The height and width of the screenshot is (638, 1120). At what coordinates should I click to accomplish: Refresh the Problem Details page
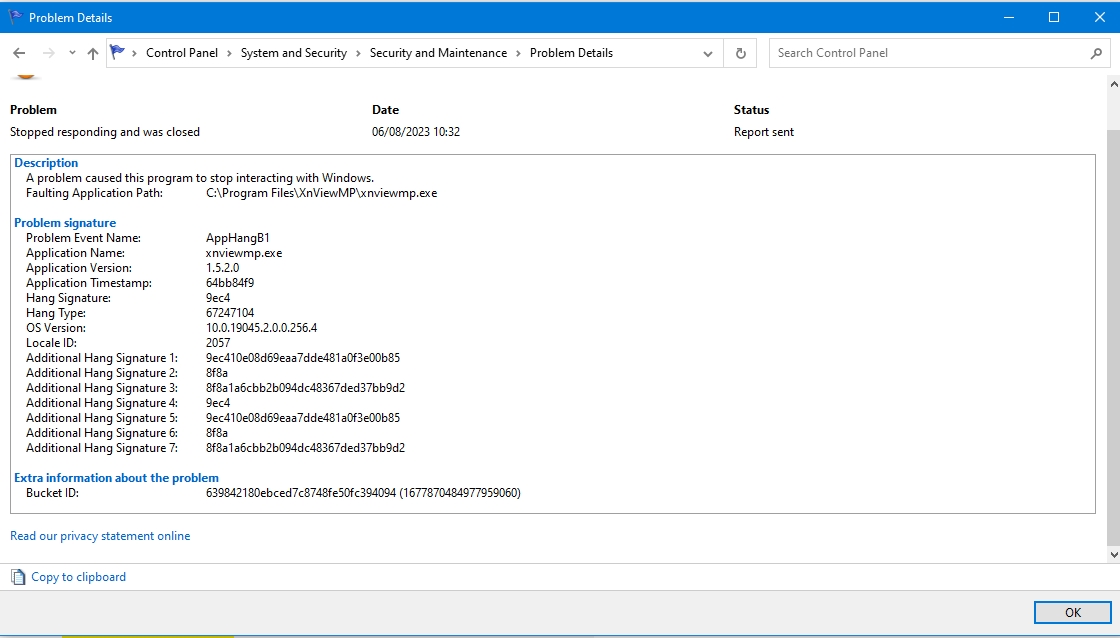pyautogui.click(x=740, y=54)
